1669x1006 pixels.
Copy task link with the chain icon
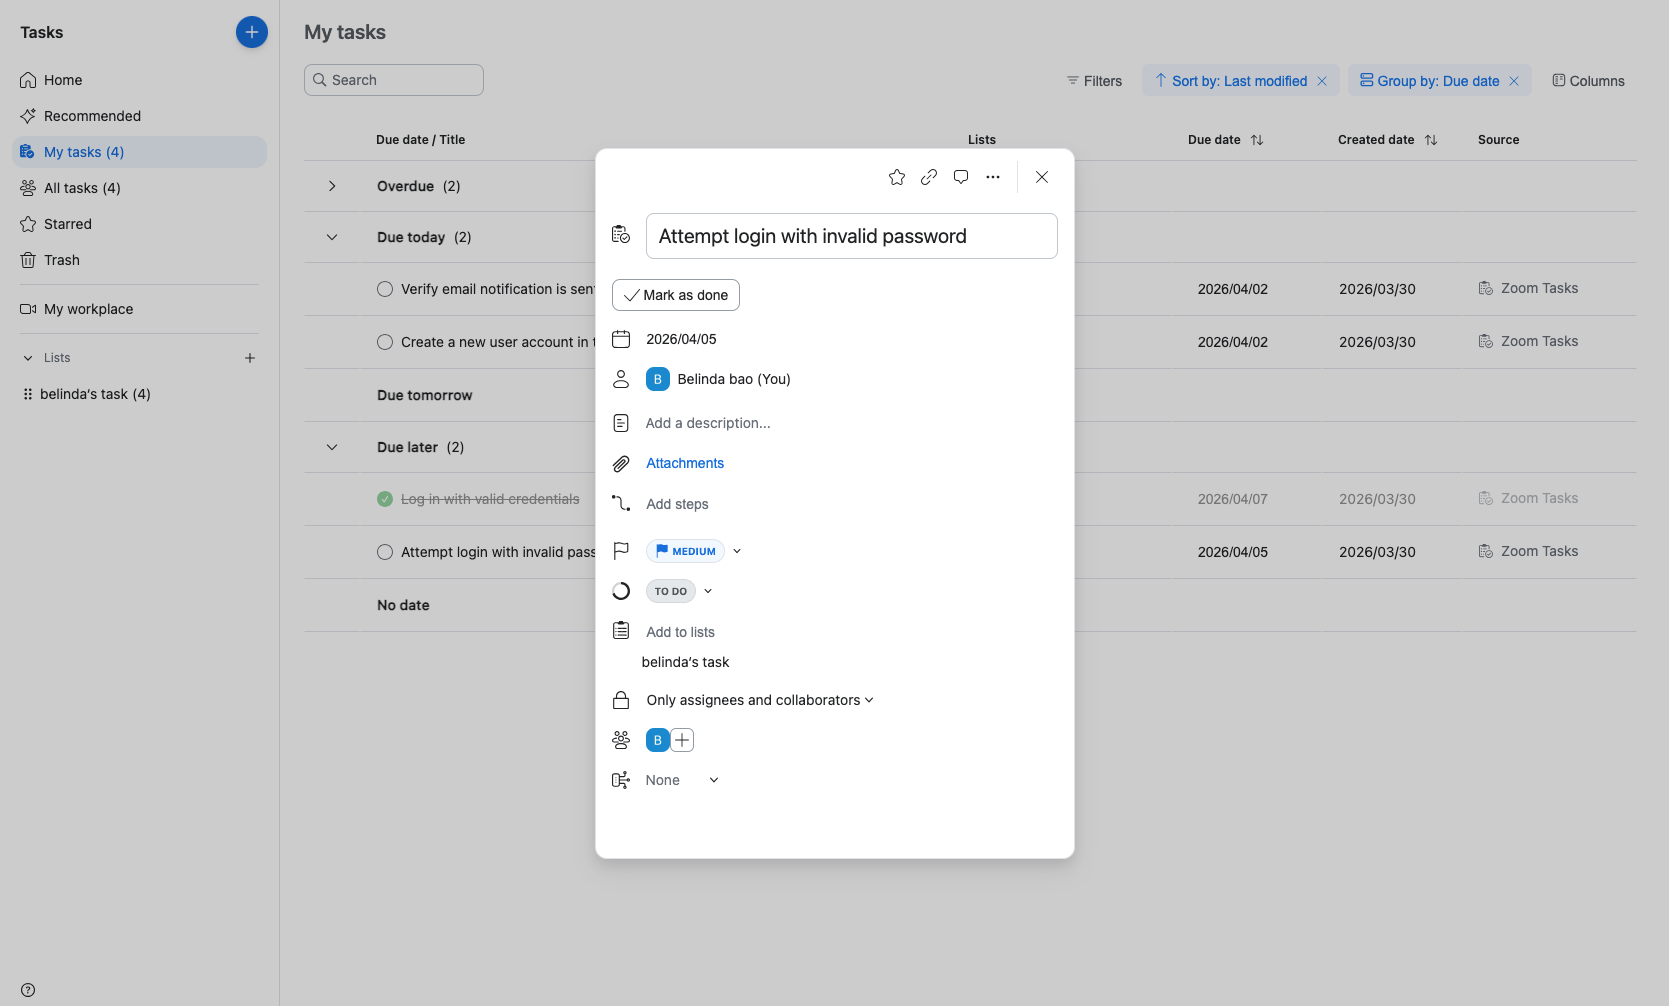(x=929, y=177)
